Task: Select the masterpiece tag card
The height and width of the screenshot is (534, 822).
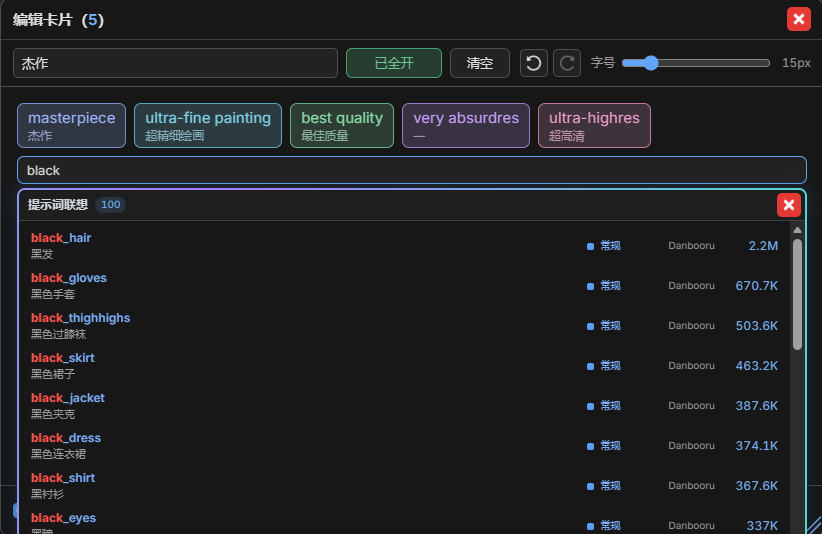Action: pos(71,126)
